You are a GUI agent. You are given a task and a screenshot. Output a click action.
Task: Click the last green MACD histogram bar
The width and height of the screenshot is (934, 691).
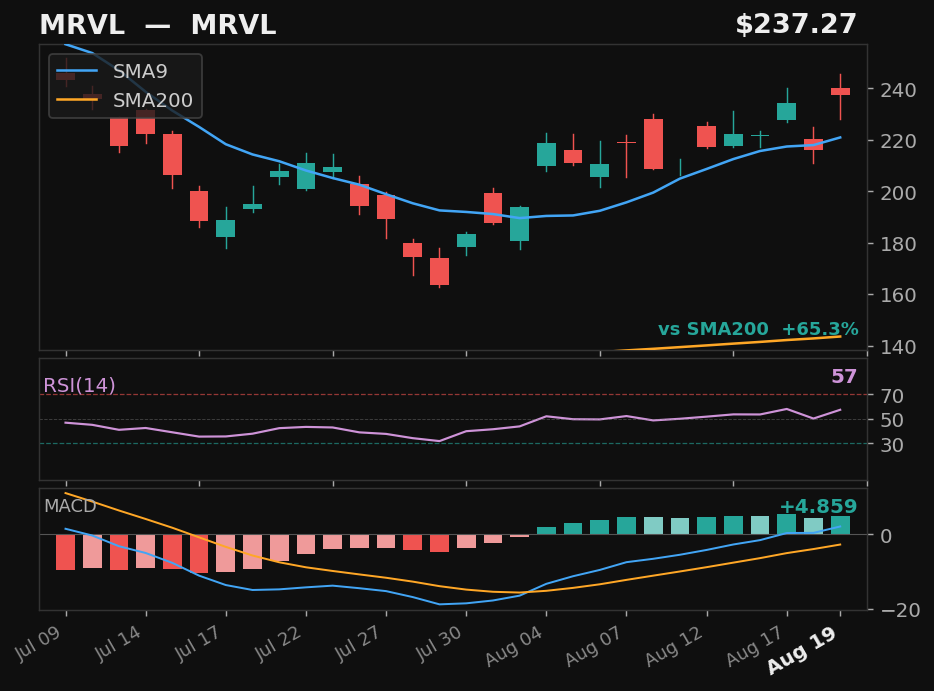[840, 525]
